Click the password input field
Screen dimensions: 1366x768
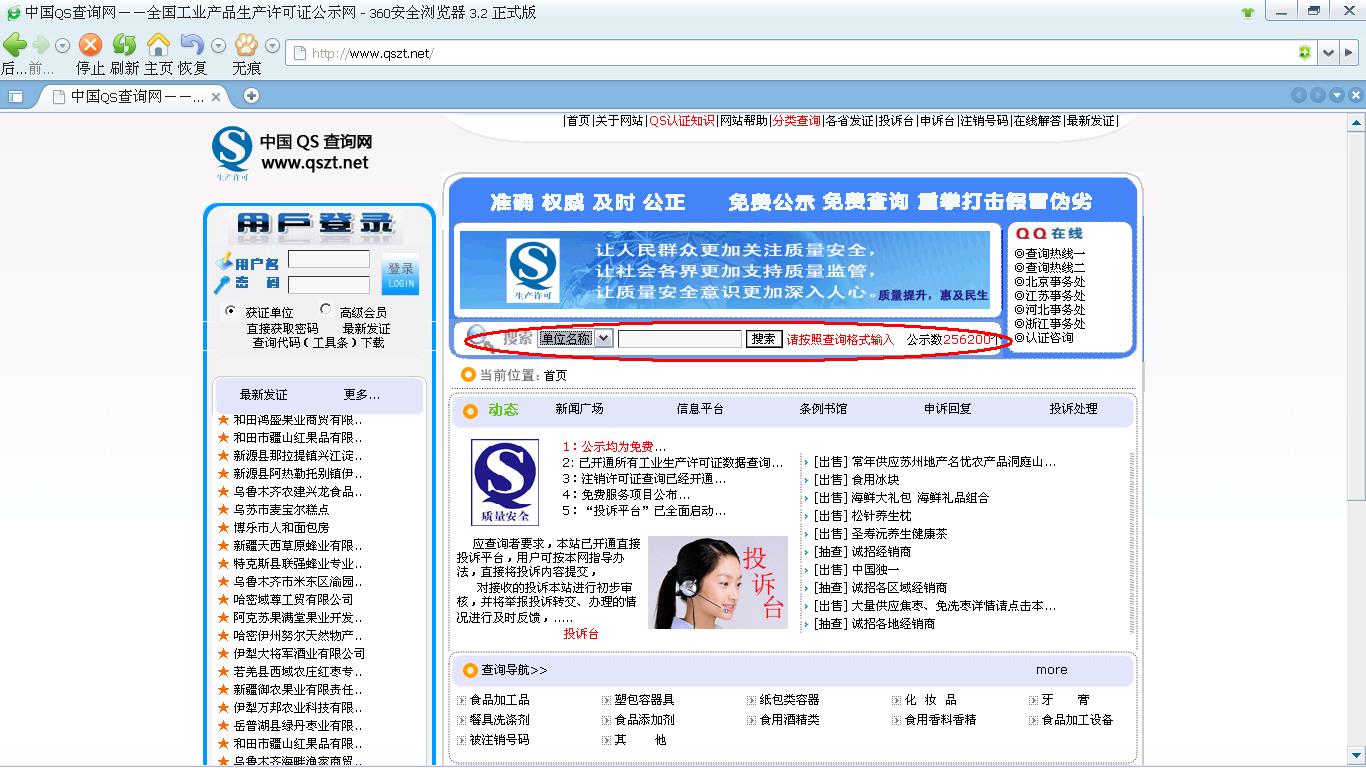coord(329,285)
